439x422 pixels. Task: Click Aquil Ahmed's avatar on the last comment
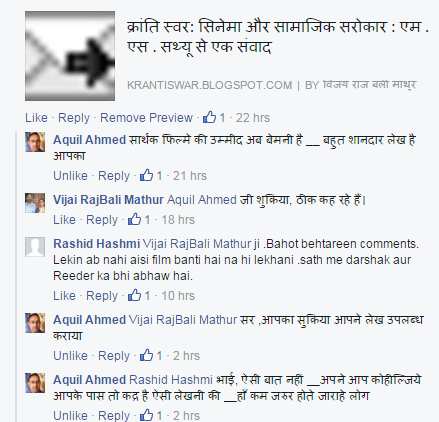click(x=35, y=383)
